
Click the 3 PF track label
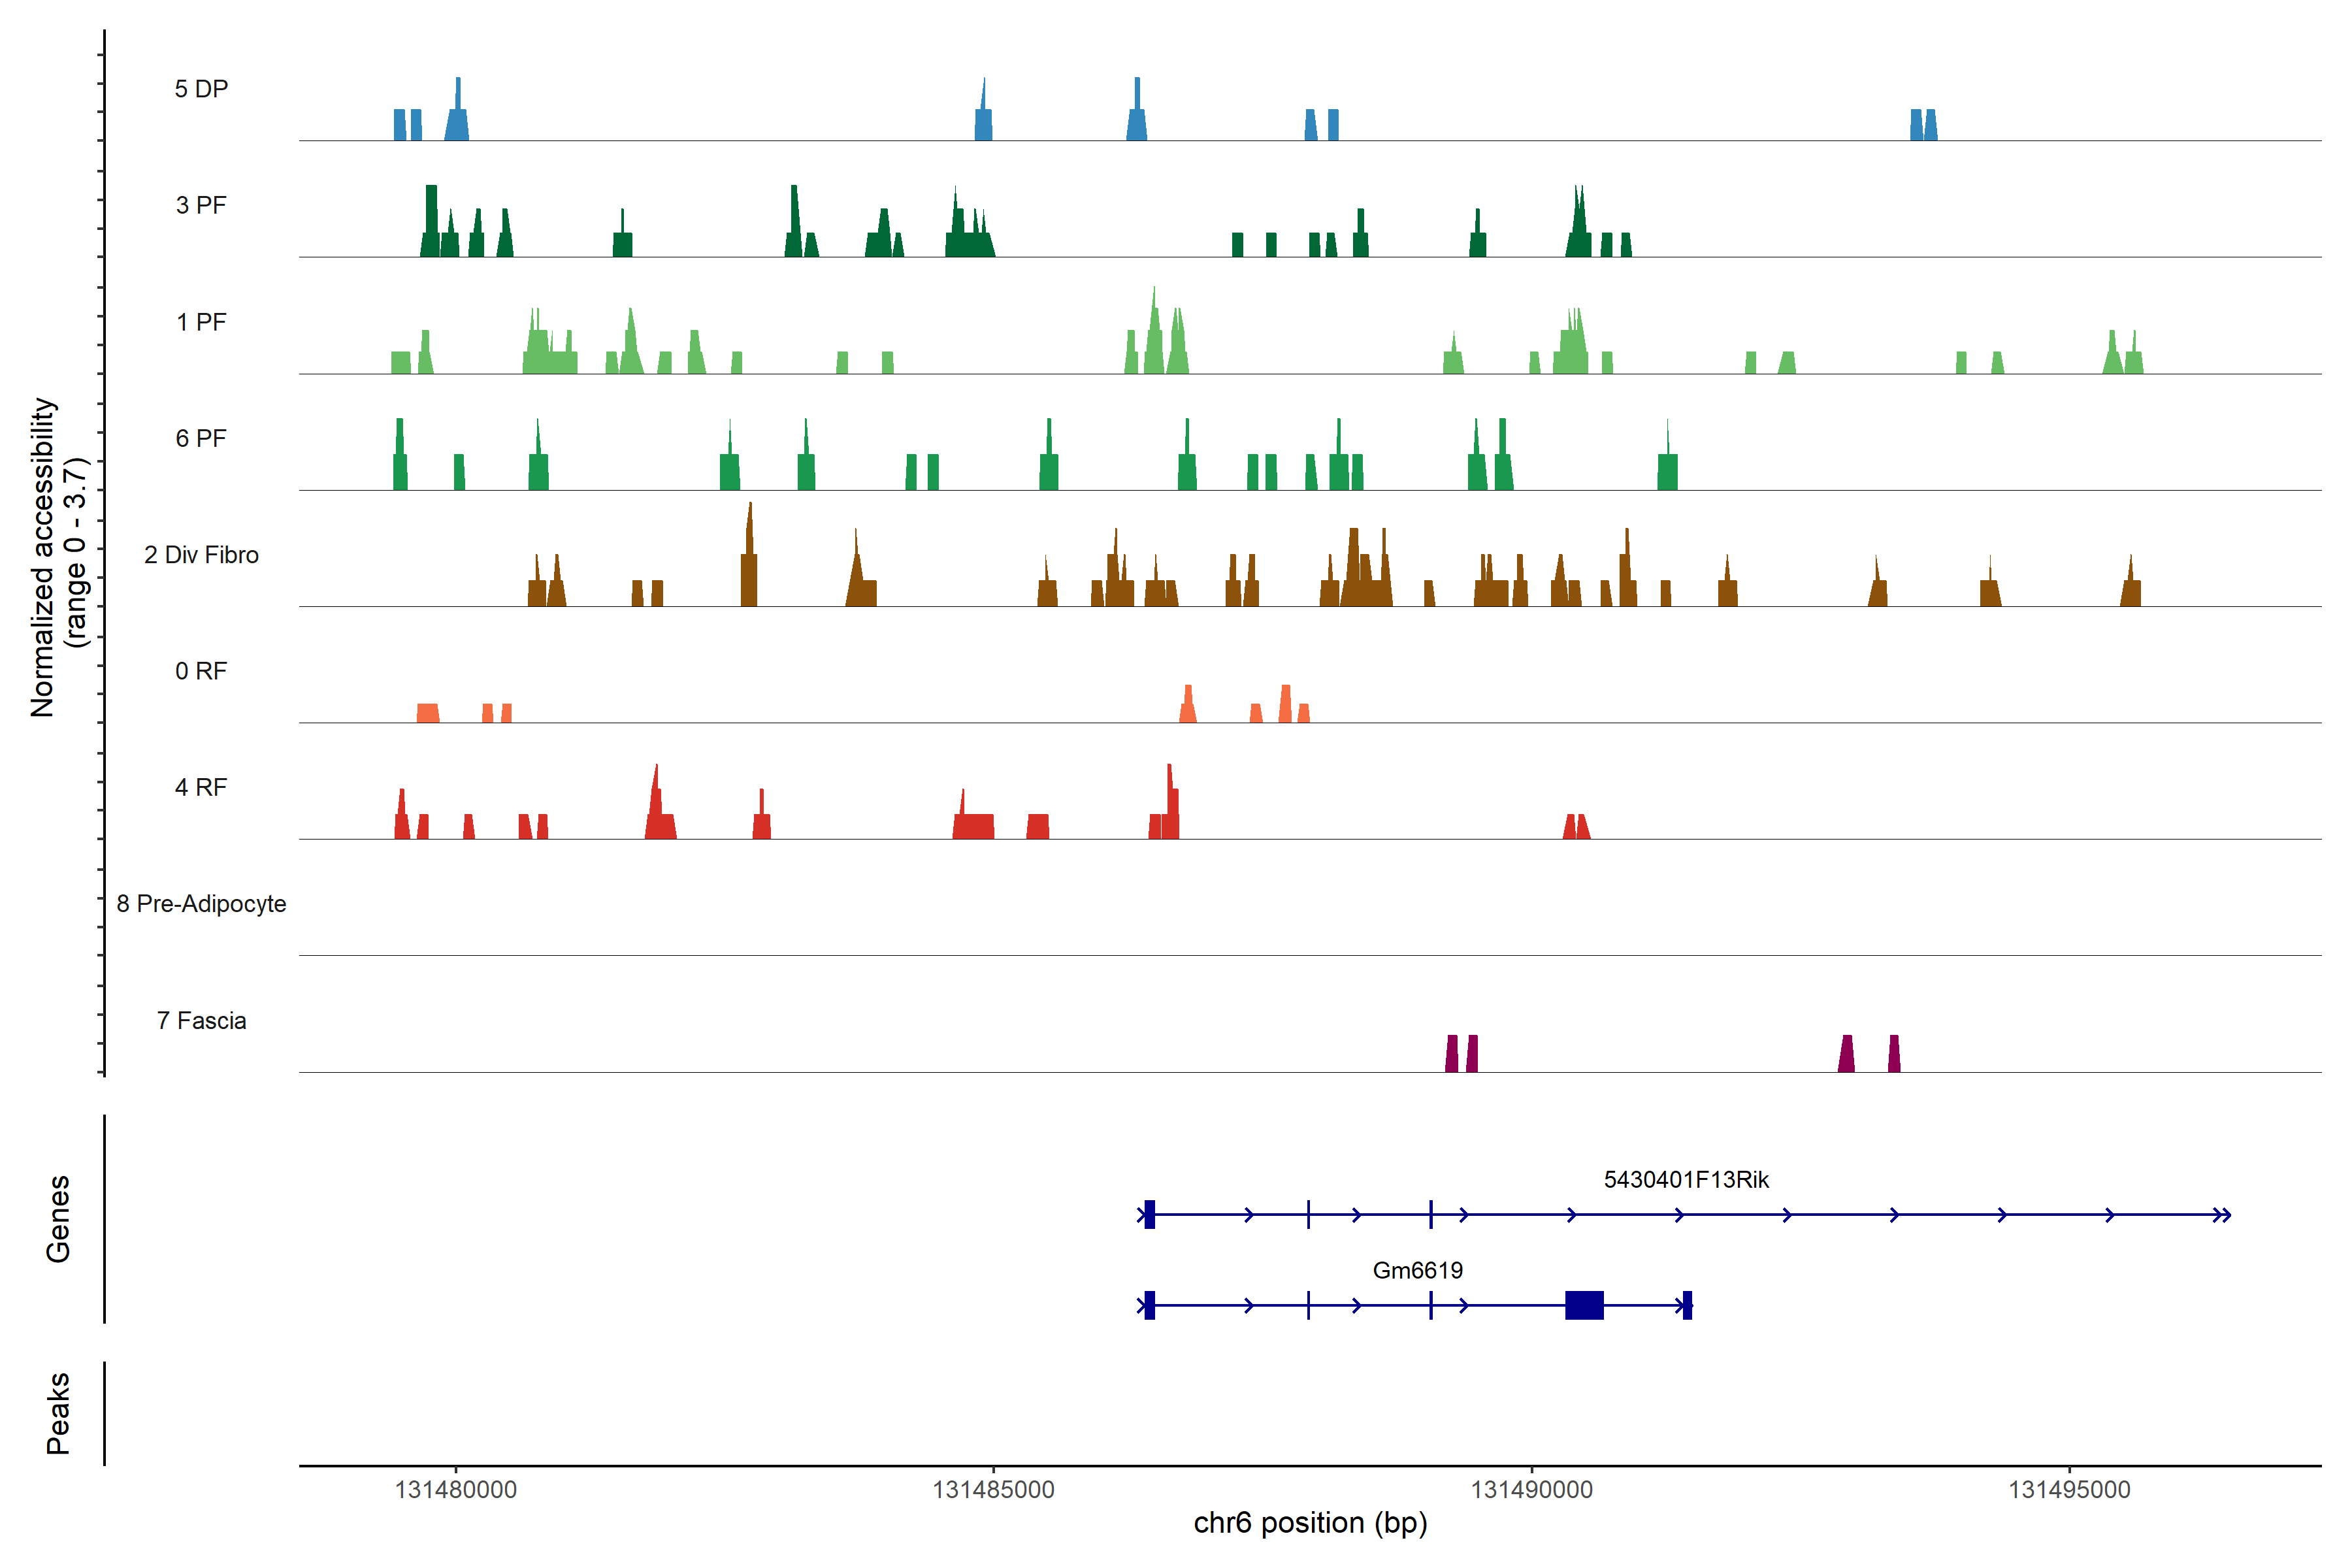click(201, 205)
